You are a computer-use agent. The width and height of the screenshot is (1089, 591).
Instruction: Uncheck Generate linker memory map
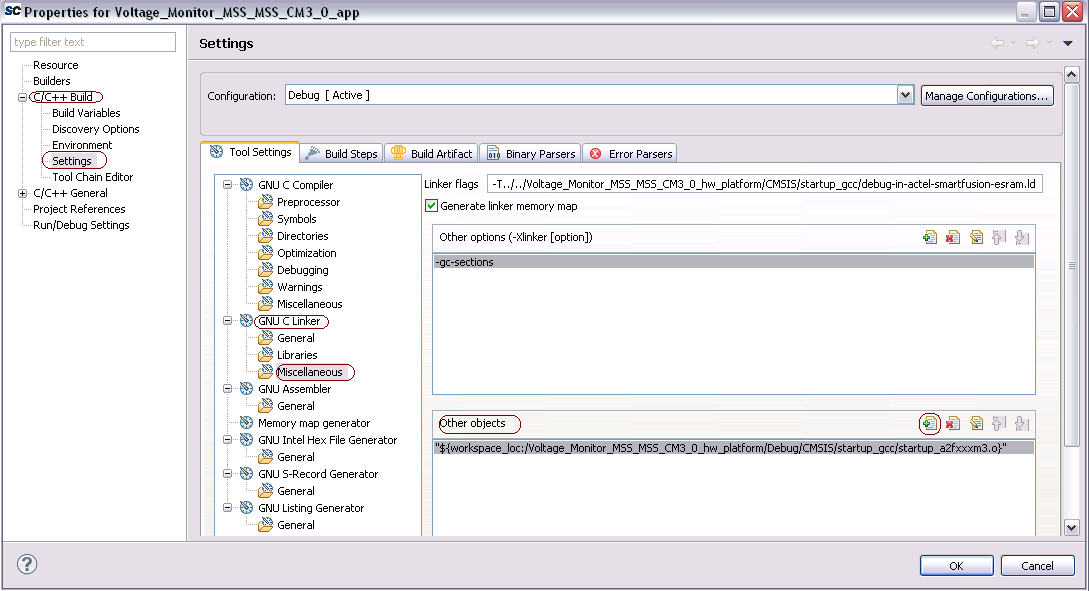coord(431,205)
